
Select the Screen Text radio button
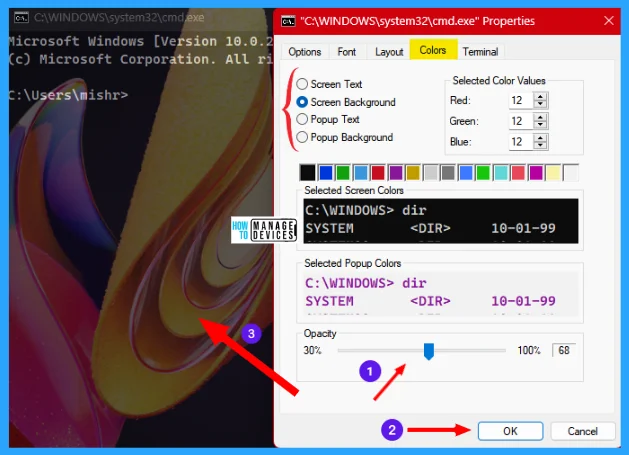pos(302,84)
